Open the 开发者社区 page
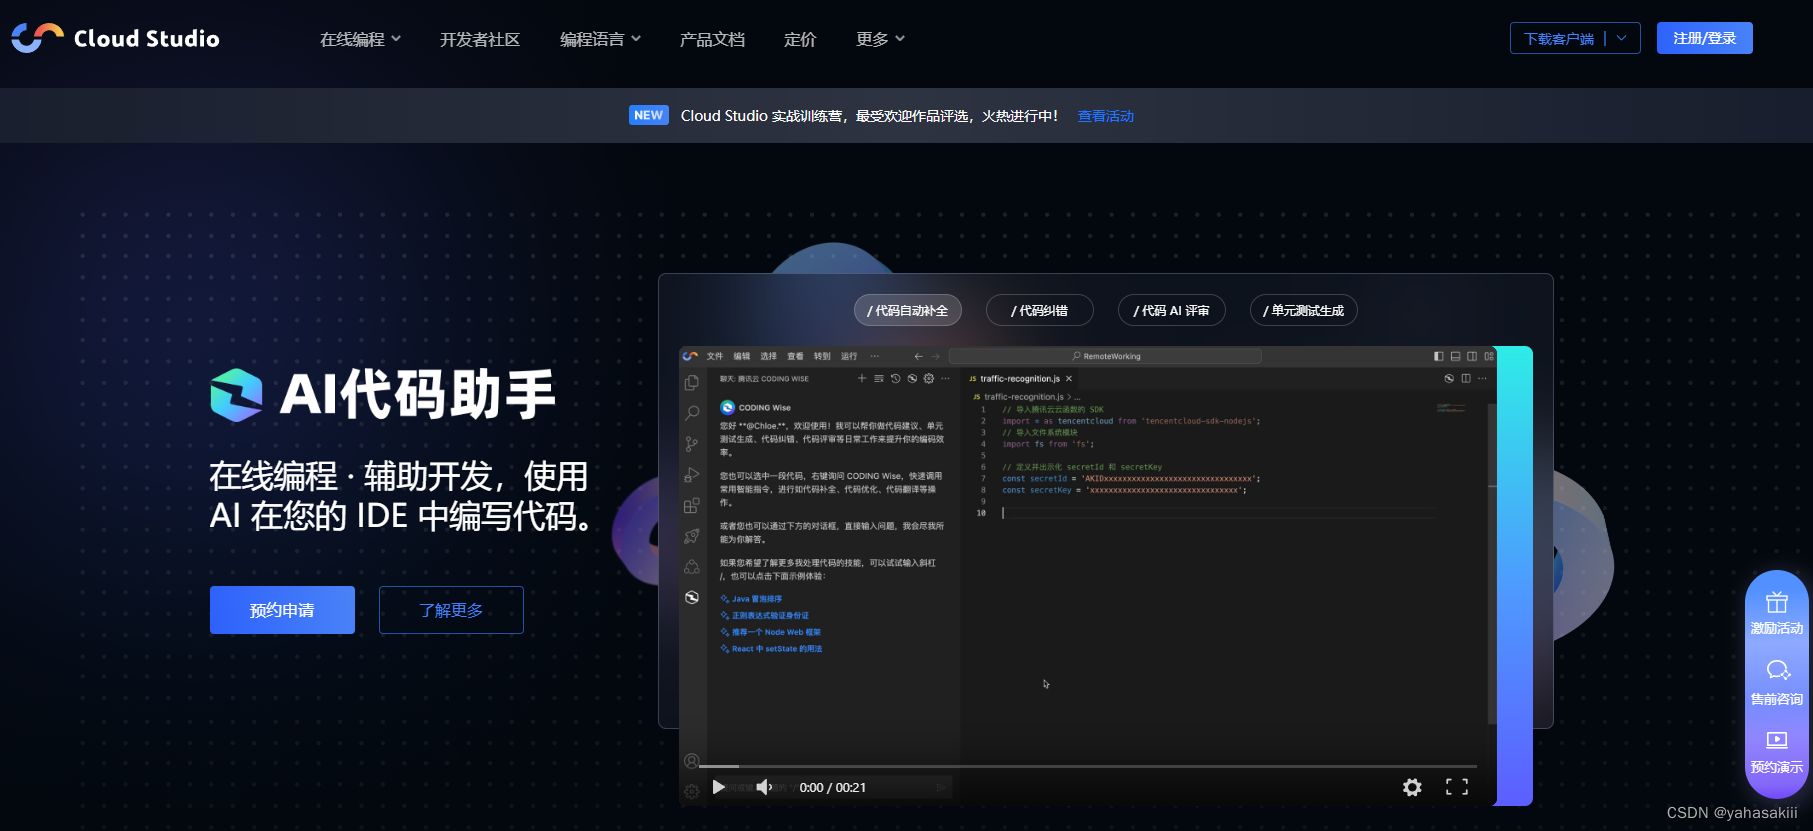 (480, 39)
